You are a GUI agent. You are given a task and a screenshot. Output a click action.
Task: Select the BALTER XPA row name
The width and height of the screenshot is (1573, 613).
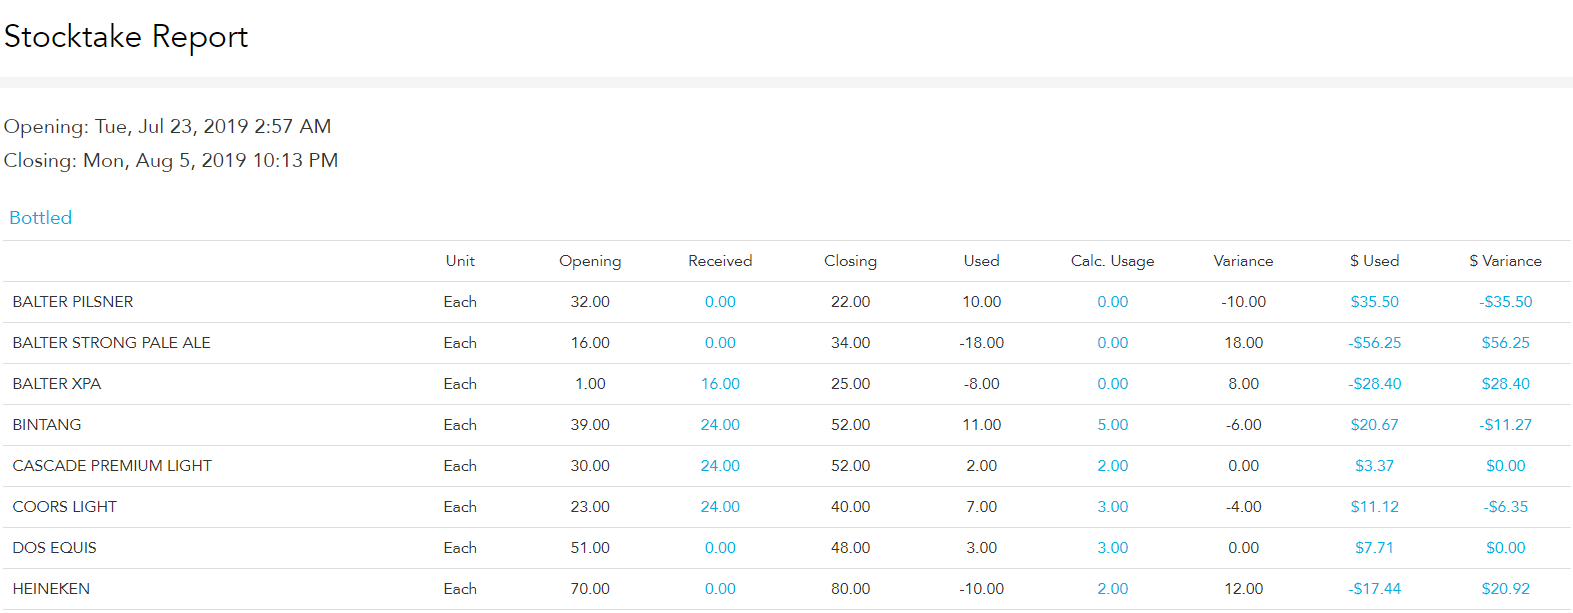57,384
